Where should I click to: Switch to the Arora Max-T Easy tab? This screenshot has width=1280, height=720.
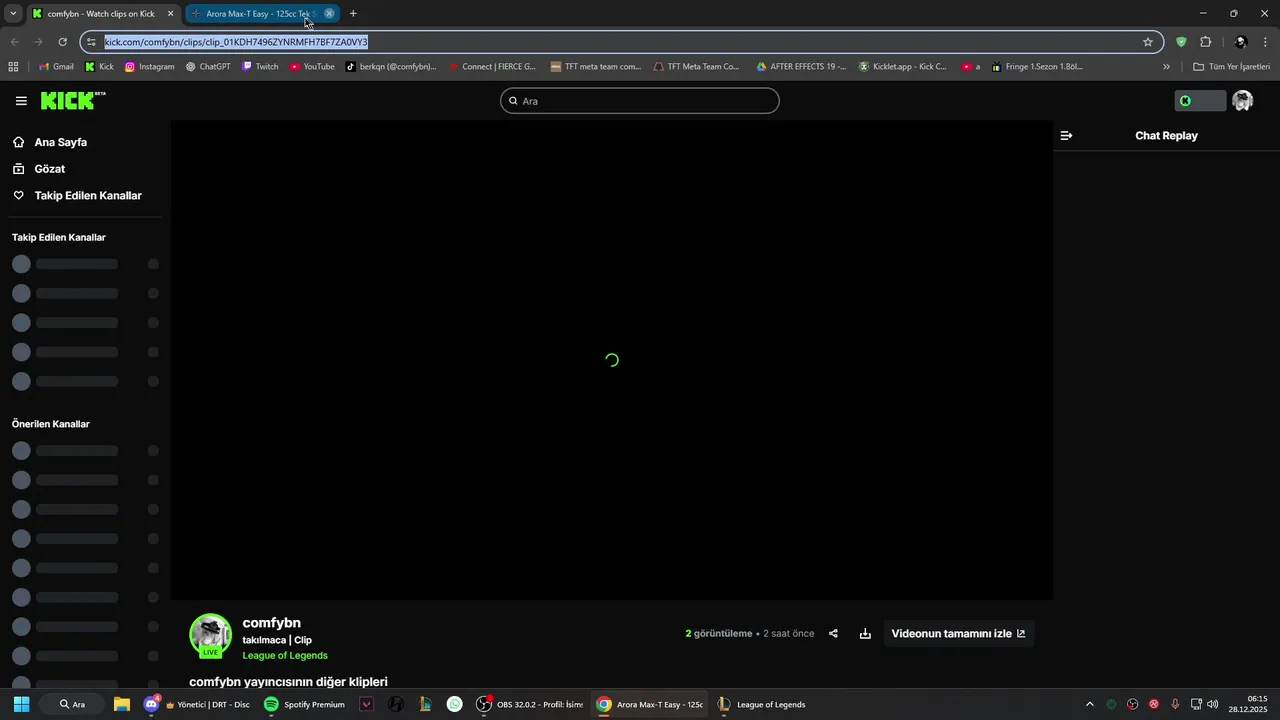pos(260,14)
